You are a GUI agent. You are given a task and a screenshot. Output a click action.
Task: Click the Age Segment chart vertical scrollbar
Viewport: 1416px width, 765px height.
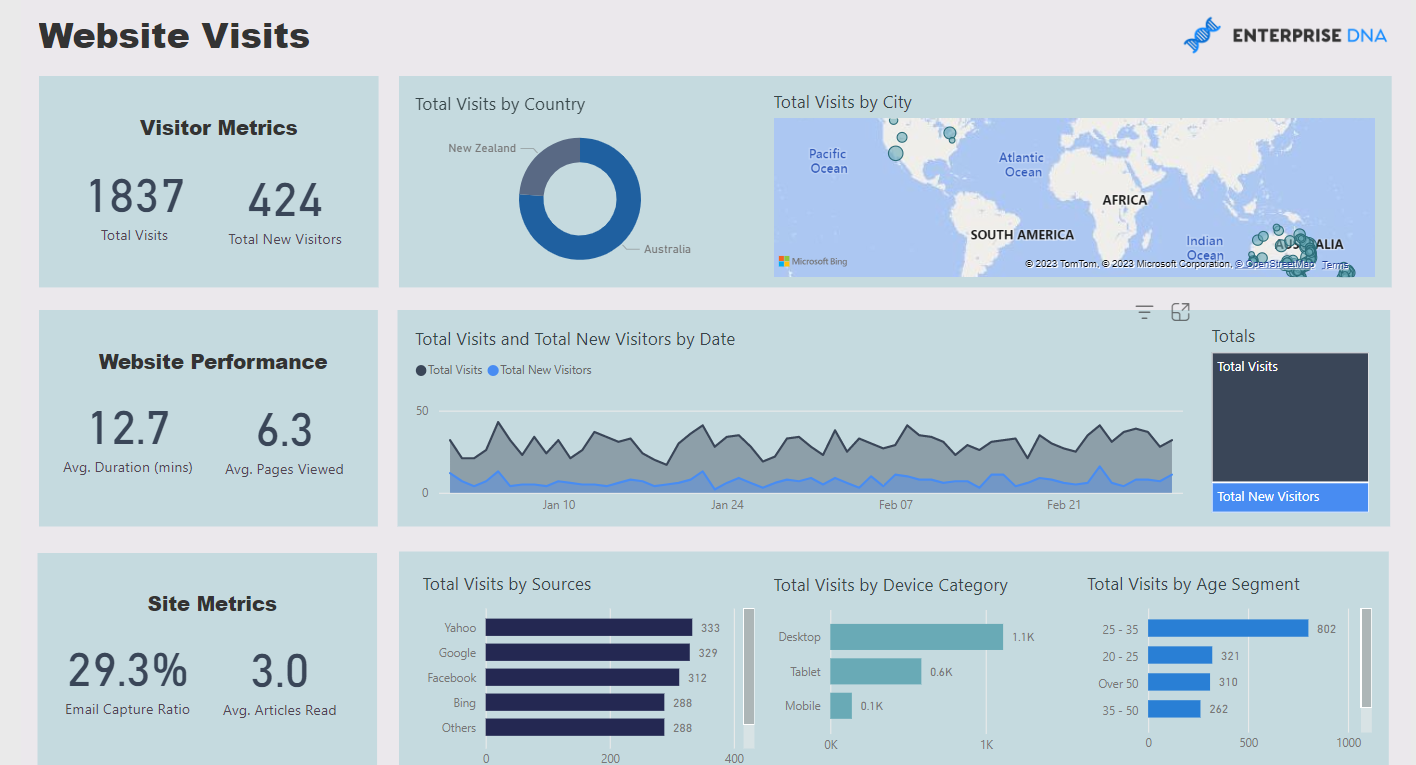point(1367,656)
